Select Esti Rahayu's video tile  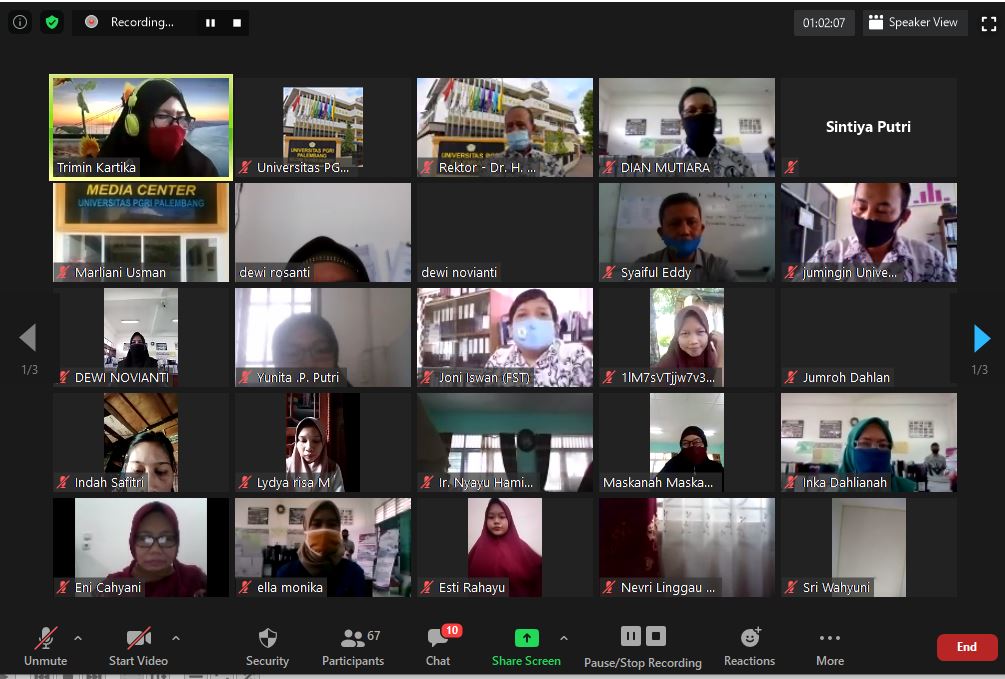pos(505,548)
